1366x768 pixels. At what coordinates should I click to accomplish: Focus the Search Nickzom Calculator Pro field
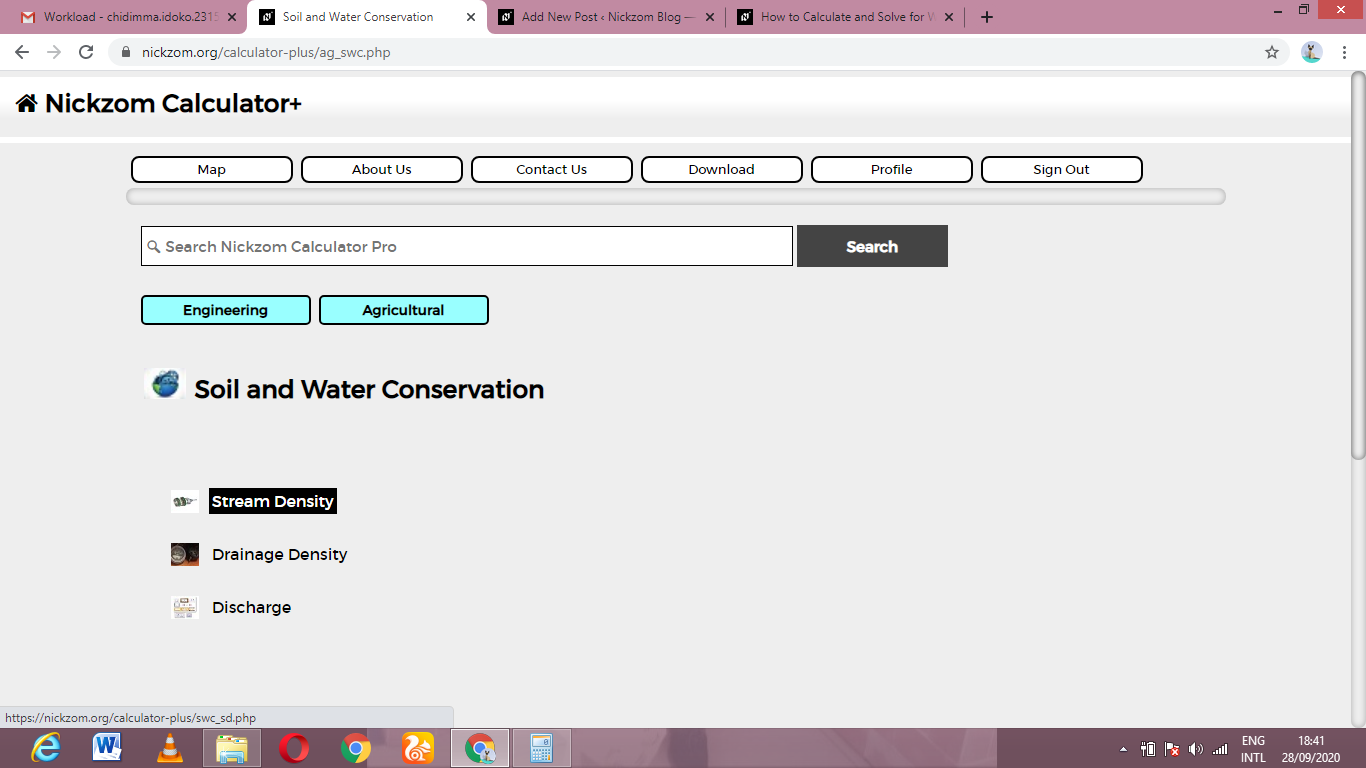tap(467, 246)
